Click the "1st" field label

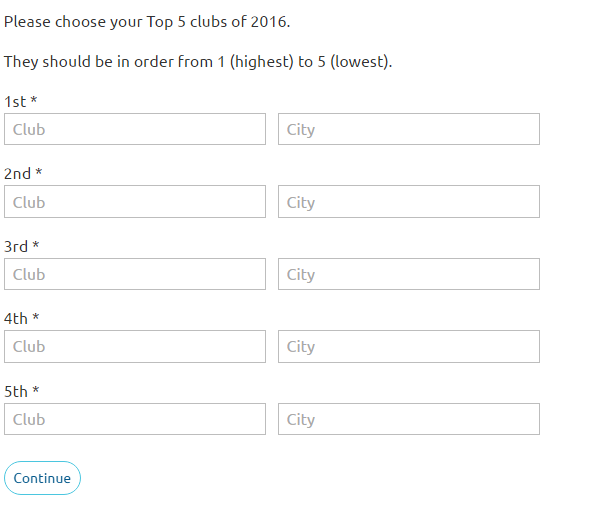point(15,101)
